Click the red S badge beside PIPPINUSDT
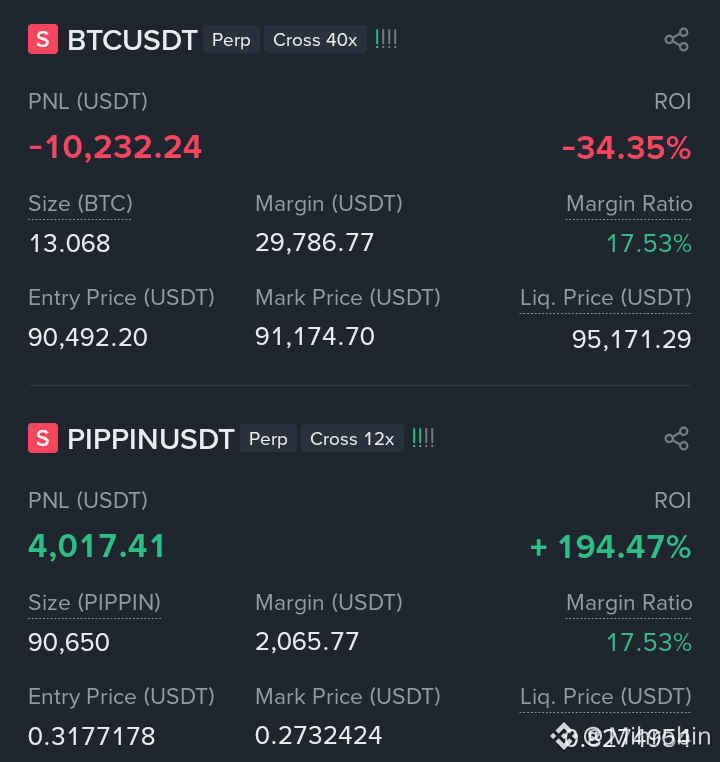Image resolution: width=720 pixels, height=762 pixels. [x=43, y=438]
